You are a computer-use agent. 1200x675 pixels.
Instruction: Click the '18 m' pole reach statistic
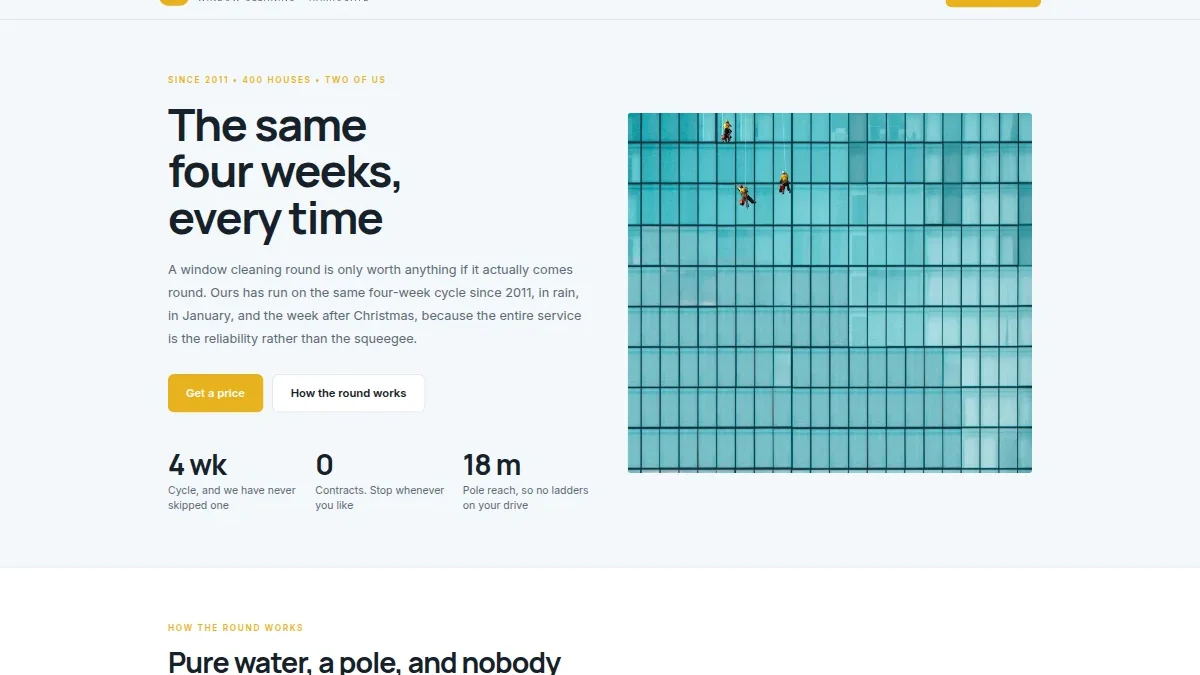(491, 465)
